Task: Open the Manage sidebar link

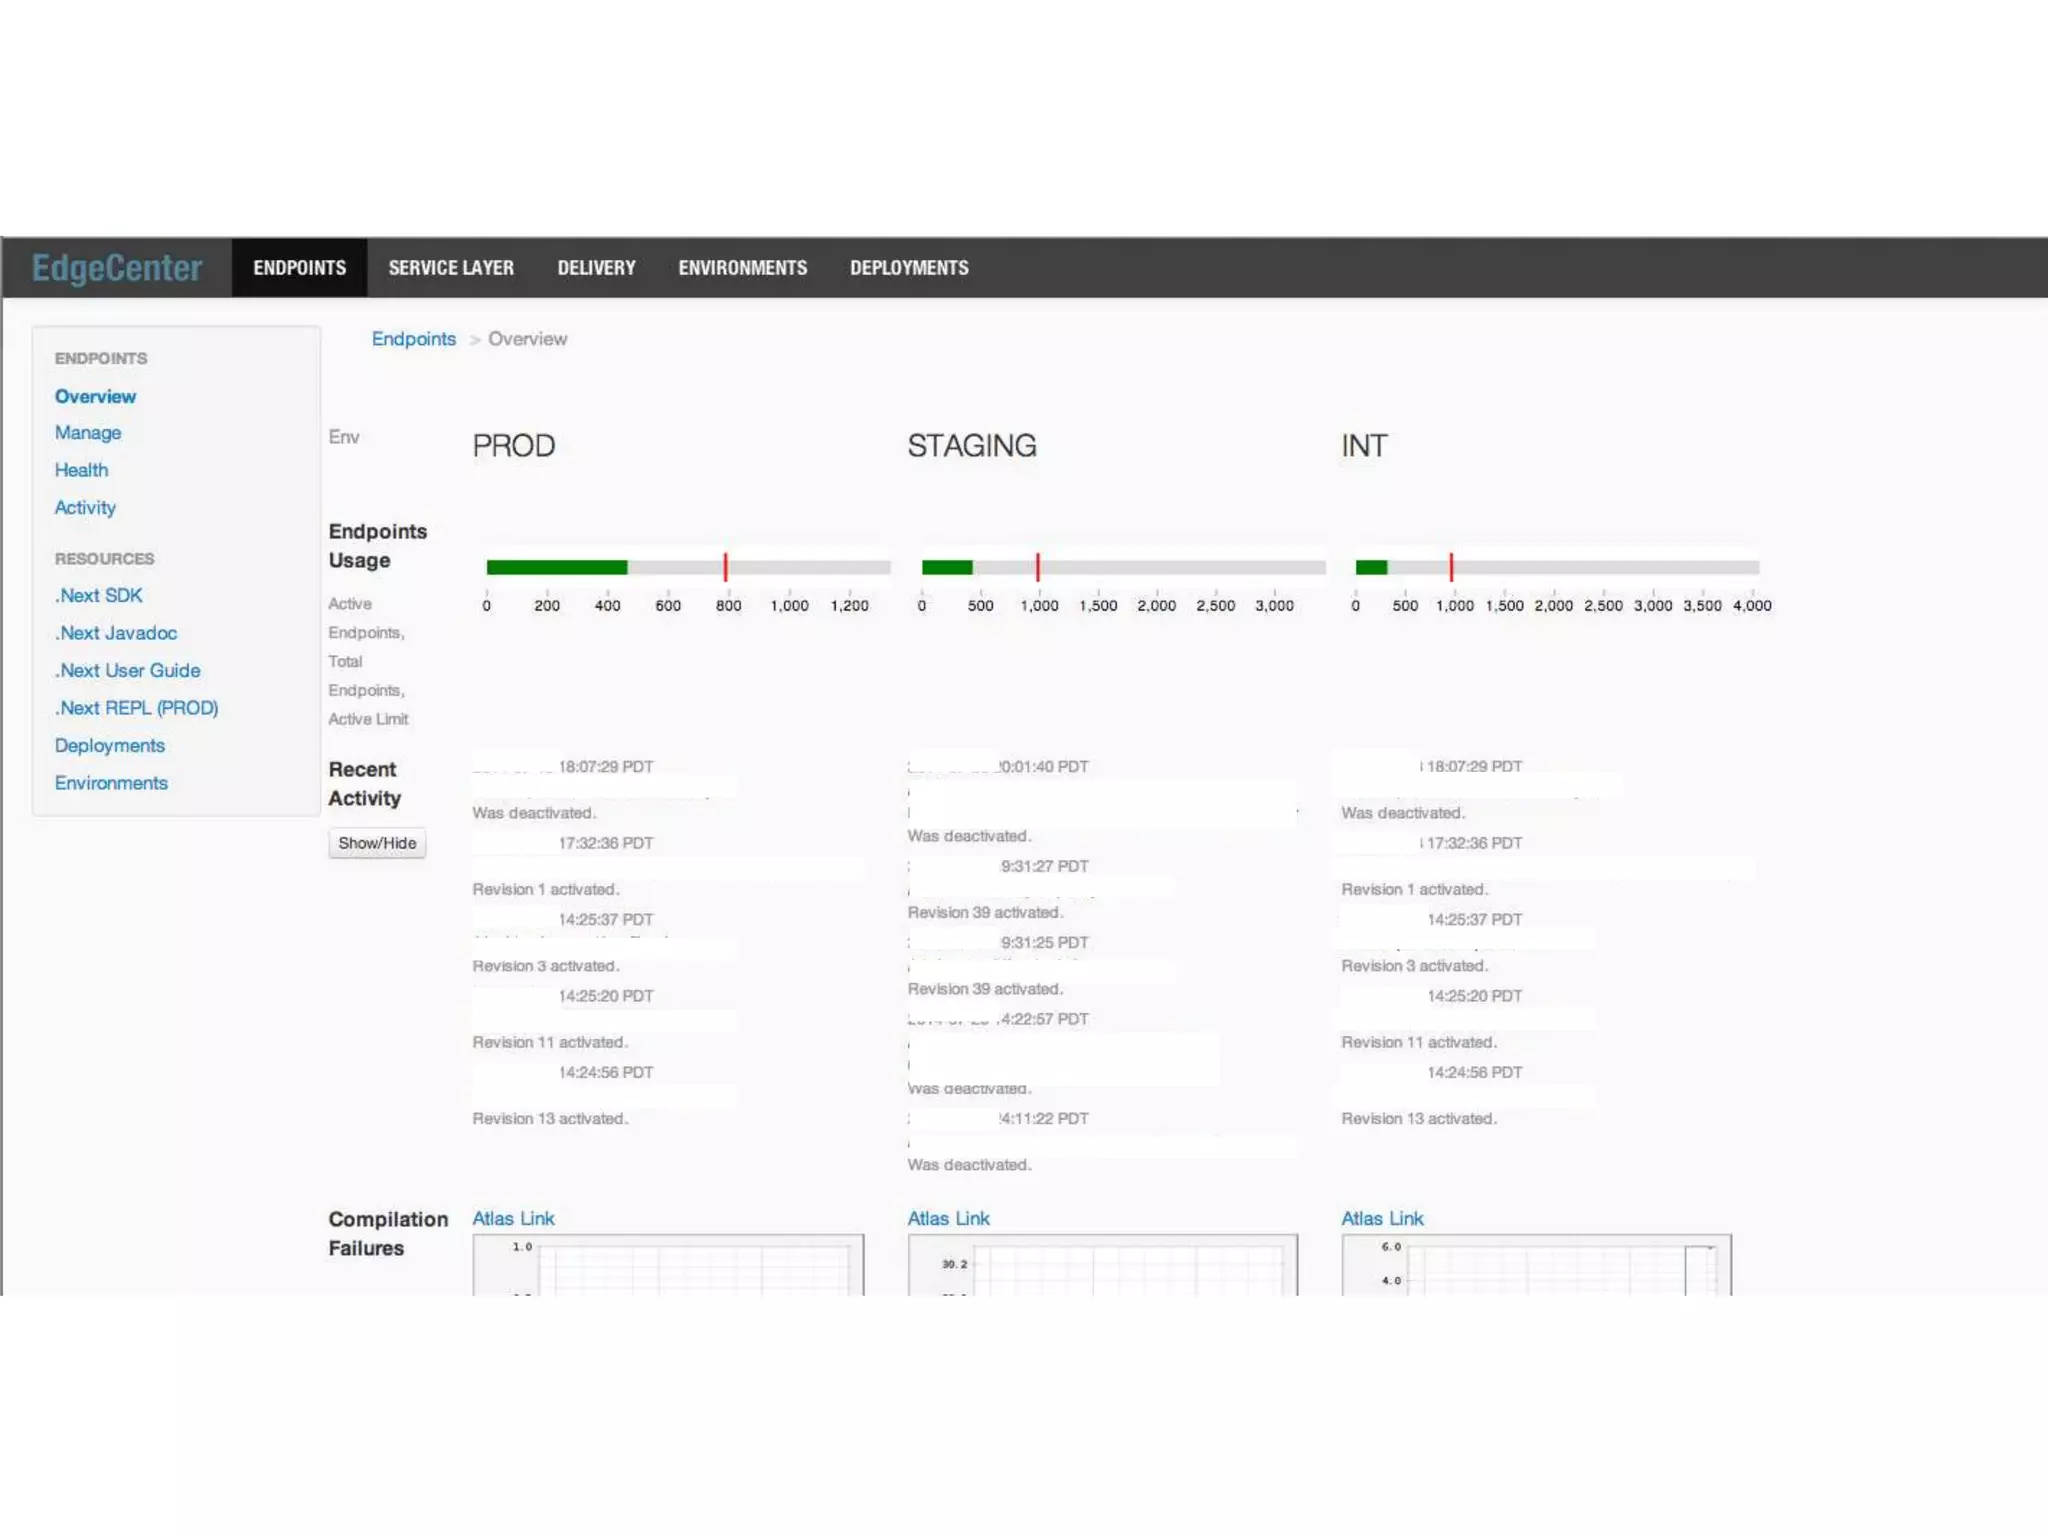Action: pyautogui.click(x=88, y=433)
